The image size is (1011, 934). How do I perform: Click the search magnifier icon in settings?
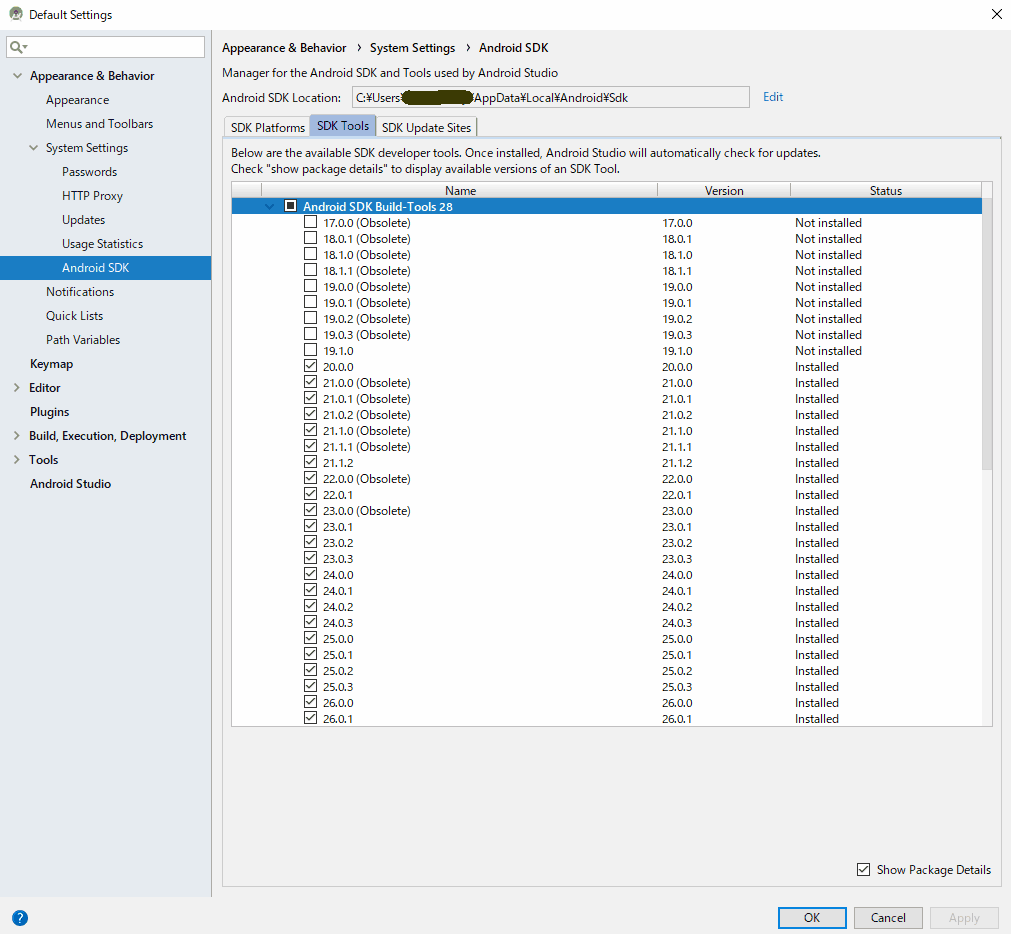tap(18, 48)
